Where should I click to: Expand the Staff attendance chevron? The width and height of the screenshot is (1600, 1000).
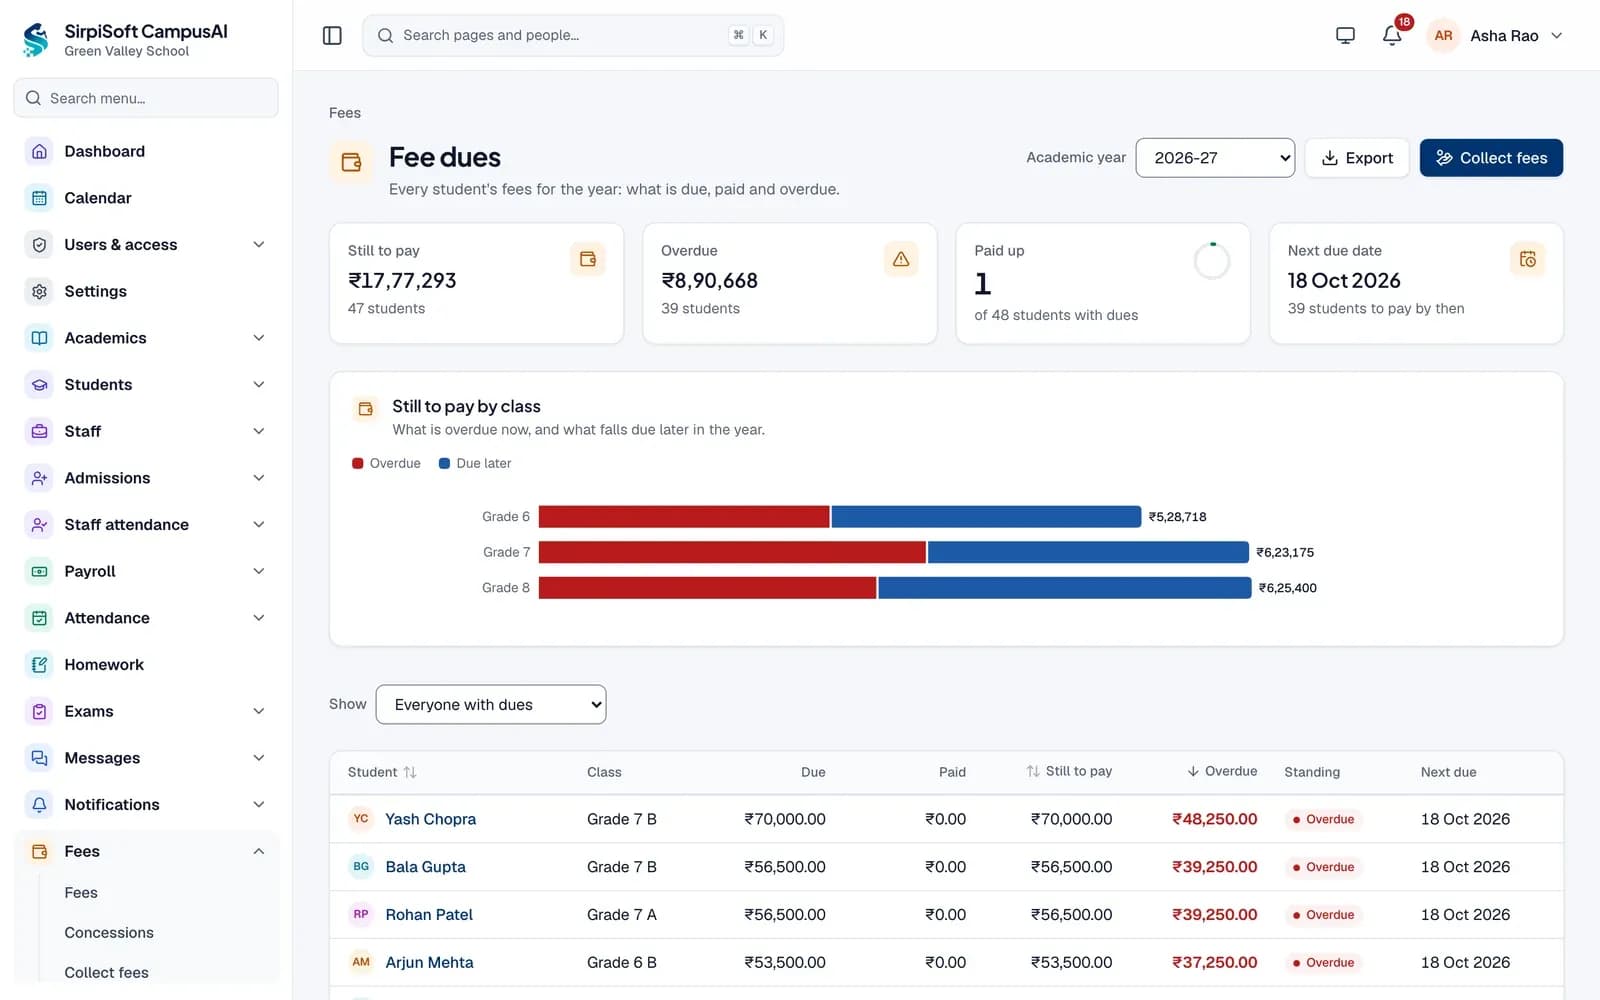tap(259, 525)
